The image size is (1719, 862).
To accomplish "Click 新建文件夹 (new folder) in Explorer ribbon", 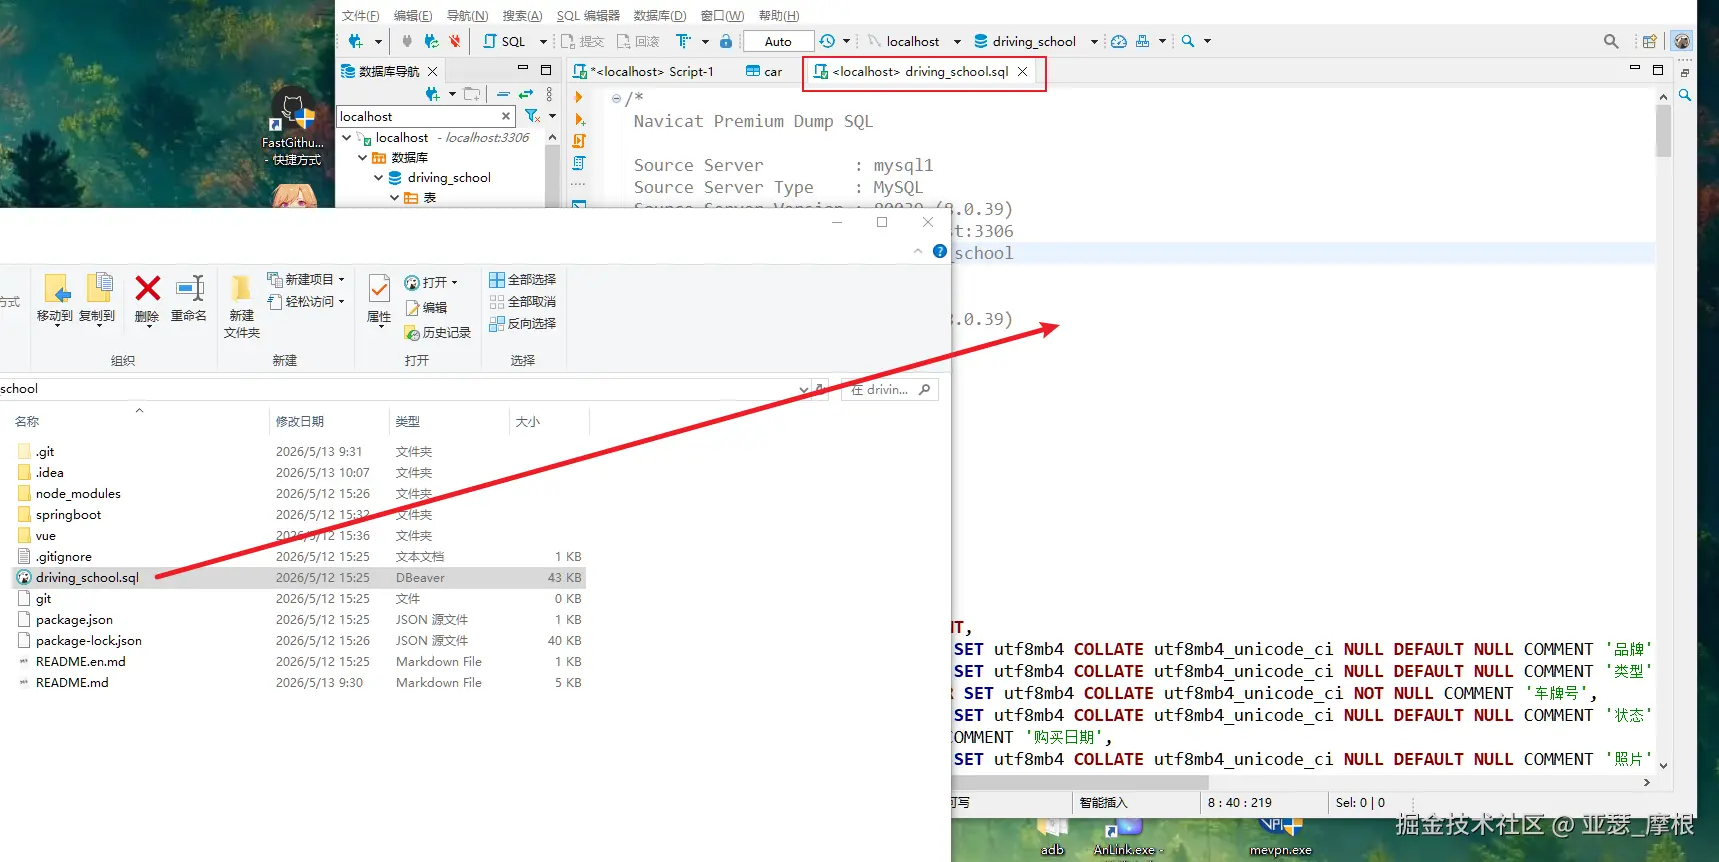I will pyautogui.click(x=242, y=306).
